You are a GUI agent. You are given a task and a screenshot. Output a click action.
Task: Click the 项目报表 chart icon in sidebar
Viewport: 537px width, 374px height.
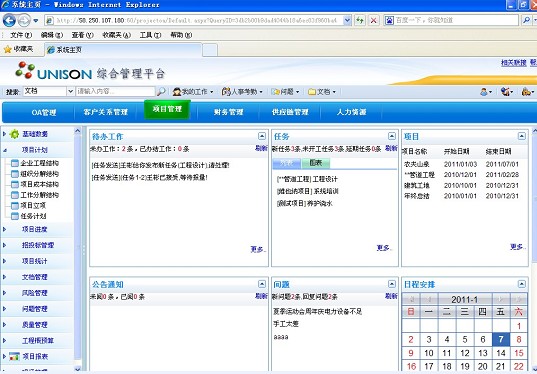(14, 356)
